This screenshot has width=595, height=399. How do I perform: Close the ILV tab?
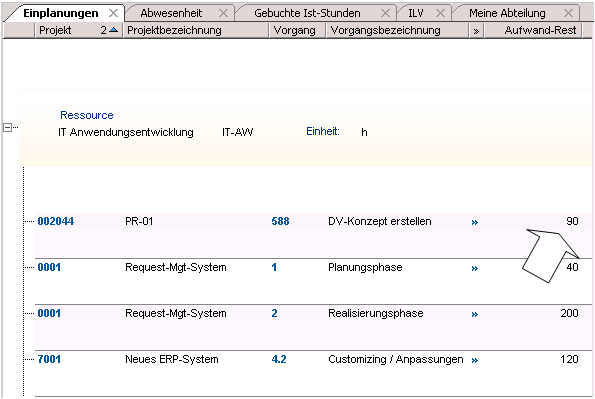440,13
